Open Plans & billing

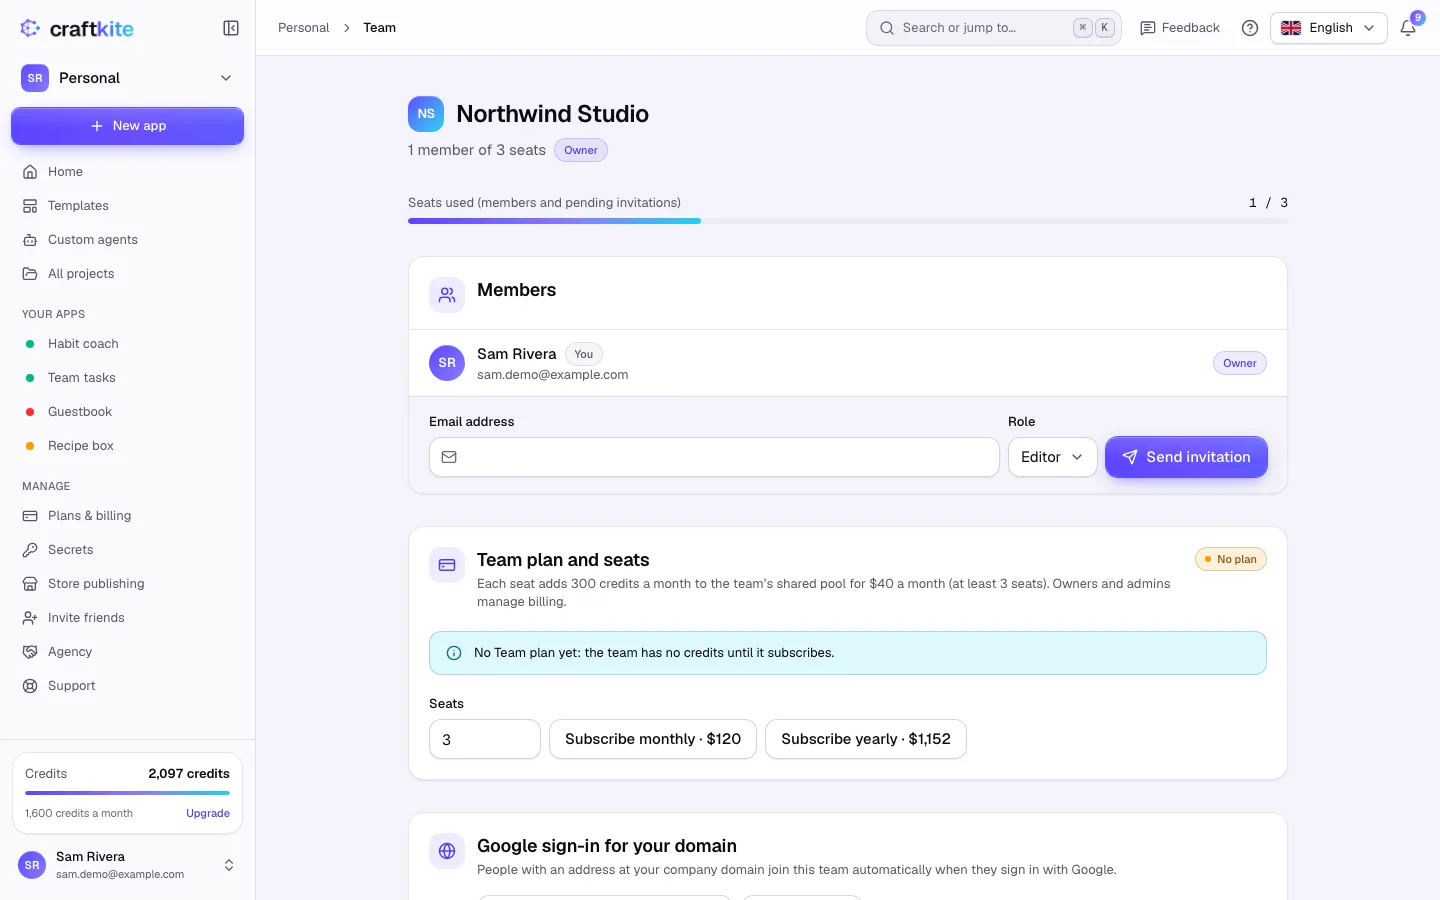(x=127, y=516)
